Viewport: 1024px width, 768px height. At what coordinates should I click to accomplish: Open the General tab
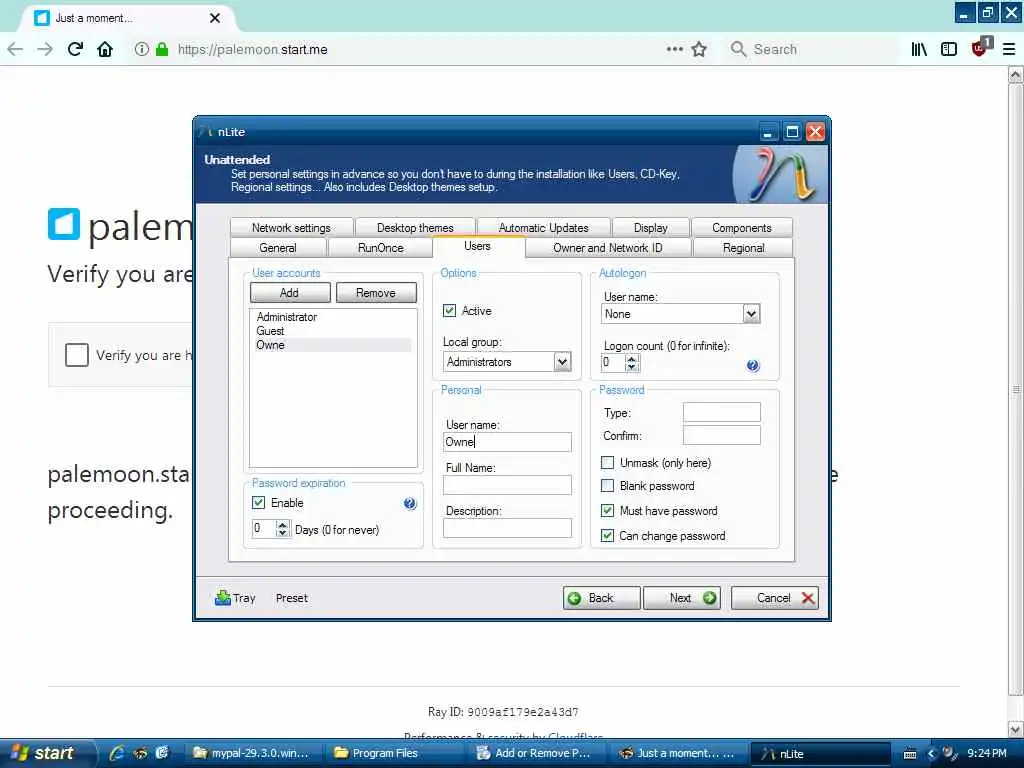[278, 248]
